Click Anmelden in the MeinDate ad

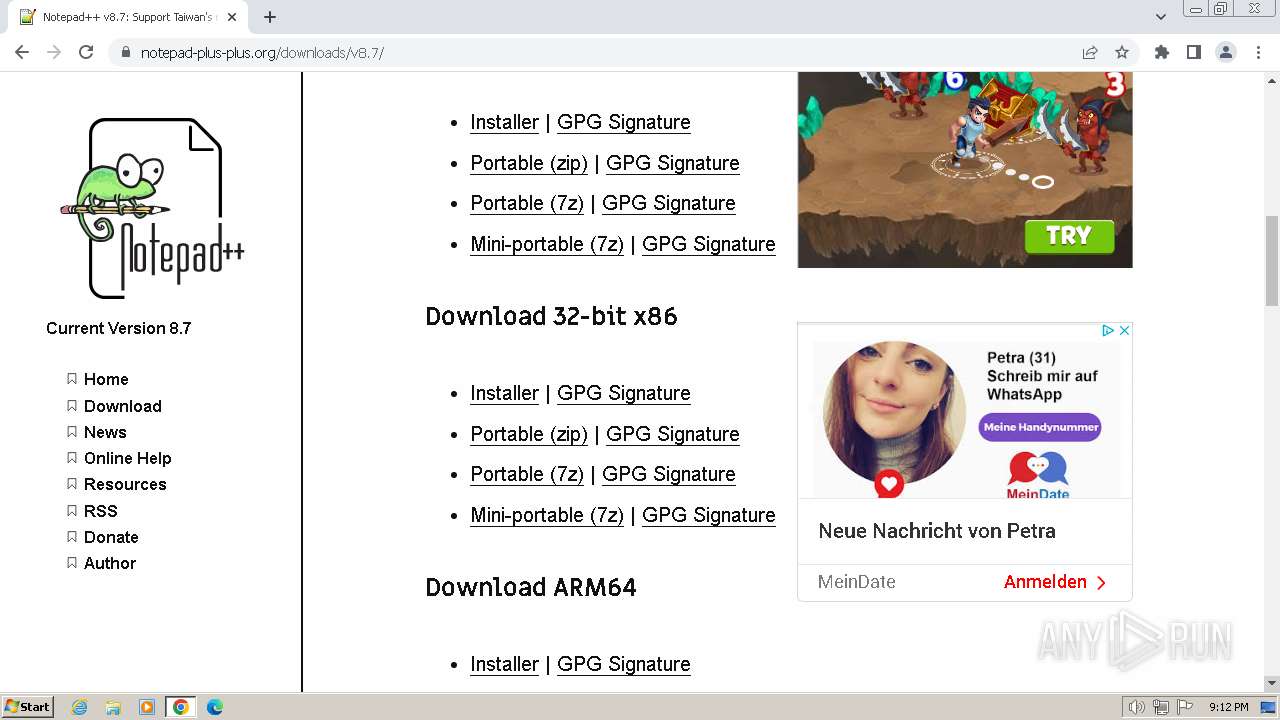(x=1055, y=582)
